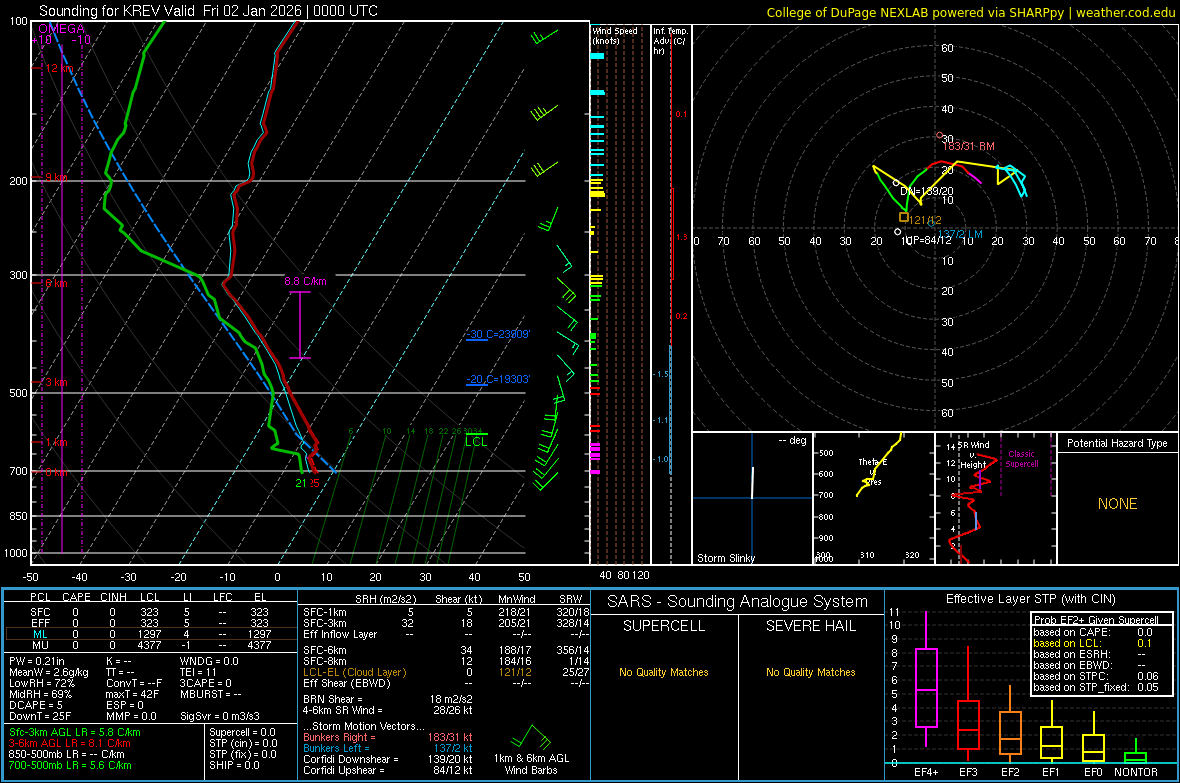
Task: Select the red EF3 box plot
Action: tap(968, 706)
